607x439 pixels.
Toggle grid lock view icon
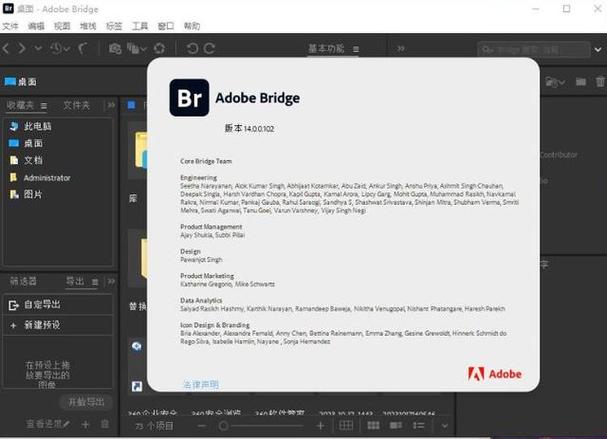[346, 425]
